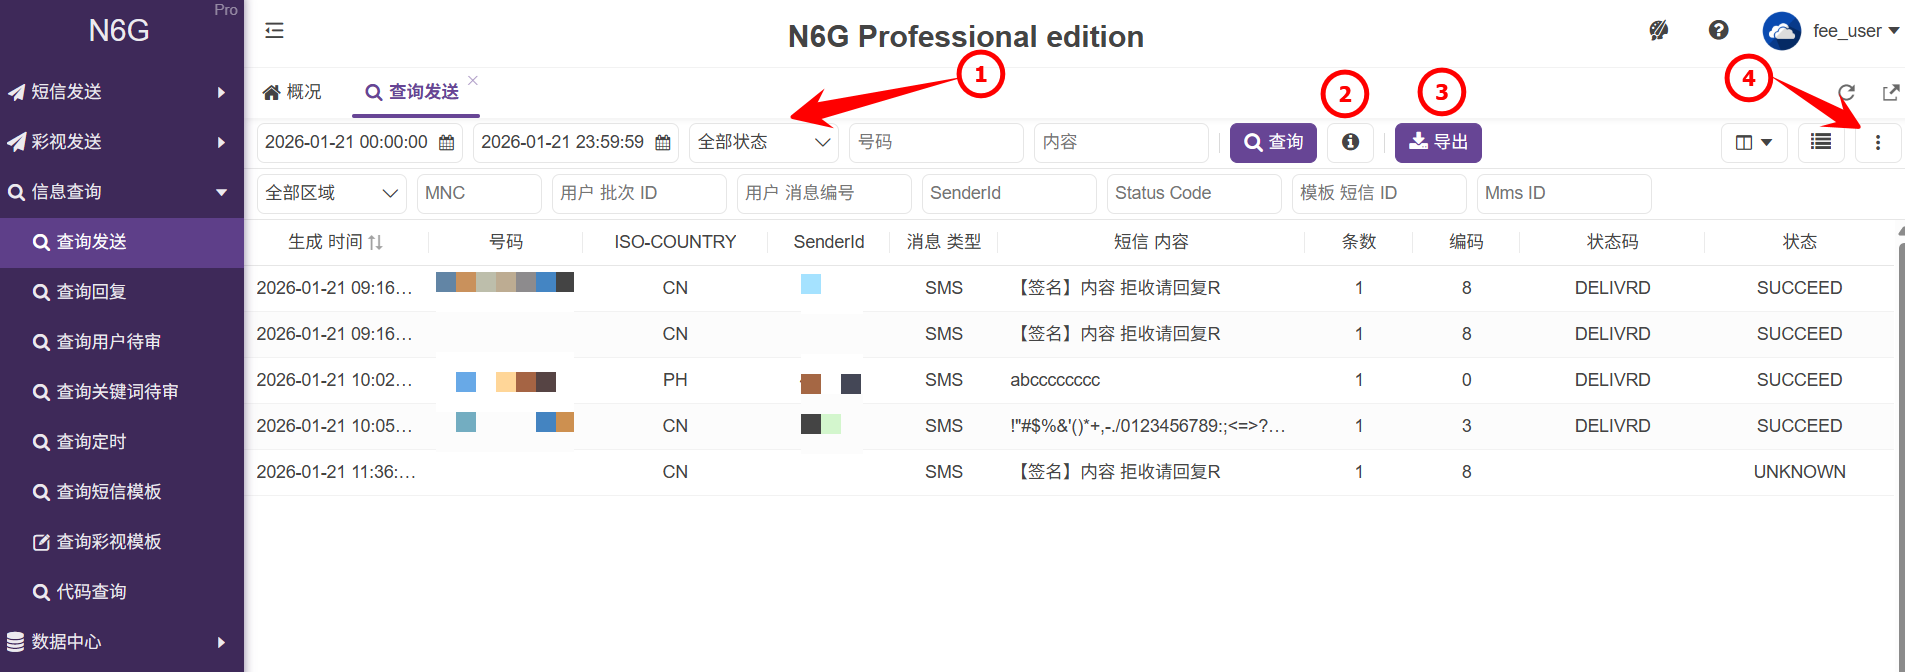Open the three-dot more options menu

coord(1877,143)
